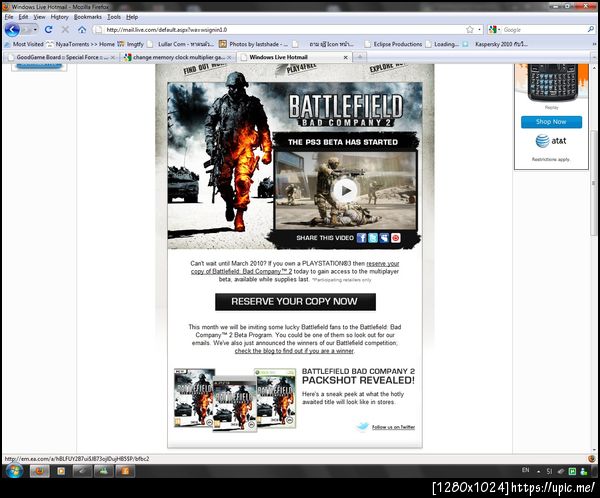Image resolution: width=600 pixels, height=498 pixels.
Task: Bookmark this page with the star icon
Action: coord(470,29)
